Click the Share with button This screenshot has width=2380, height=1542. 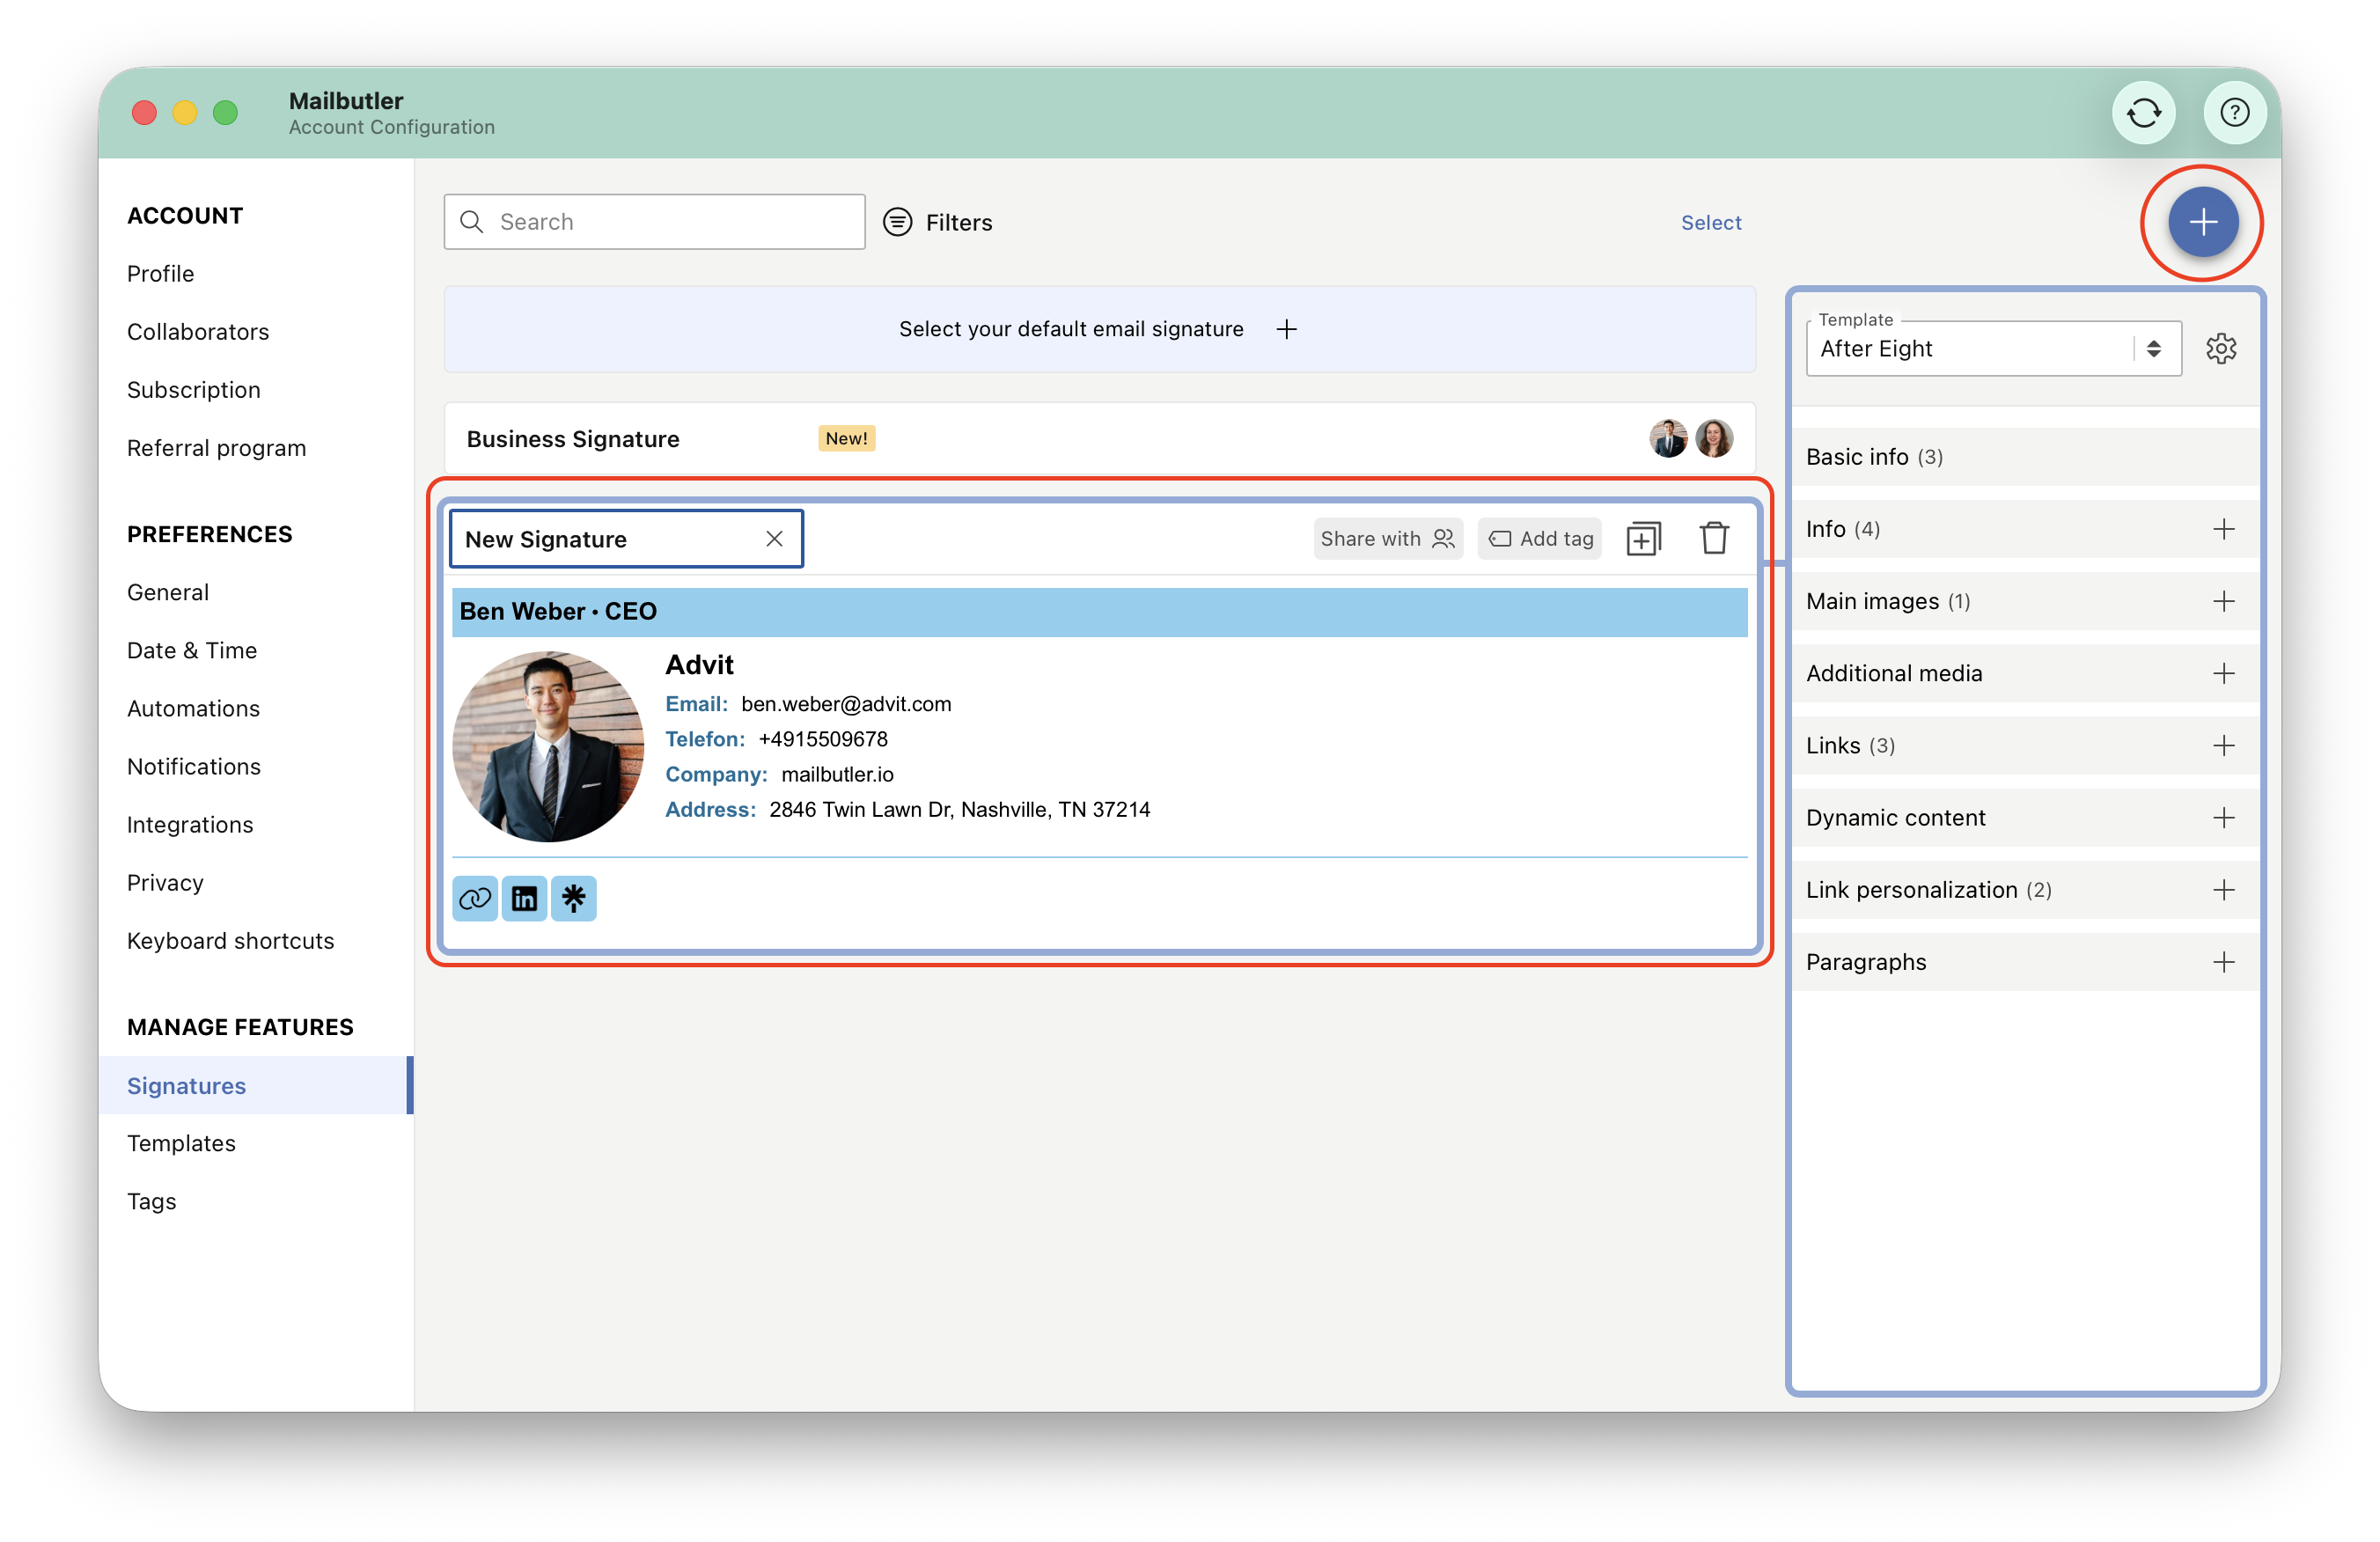[x=1387, y=539]
